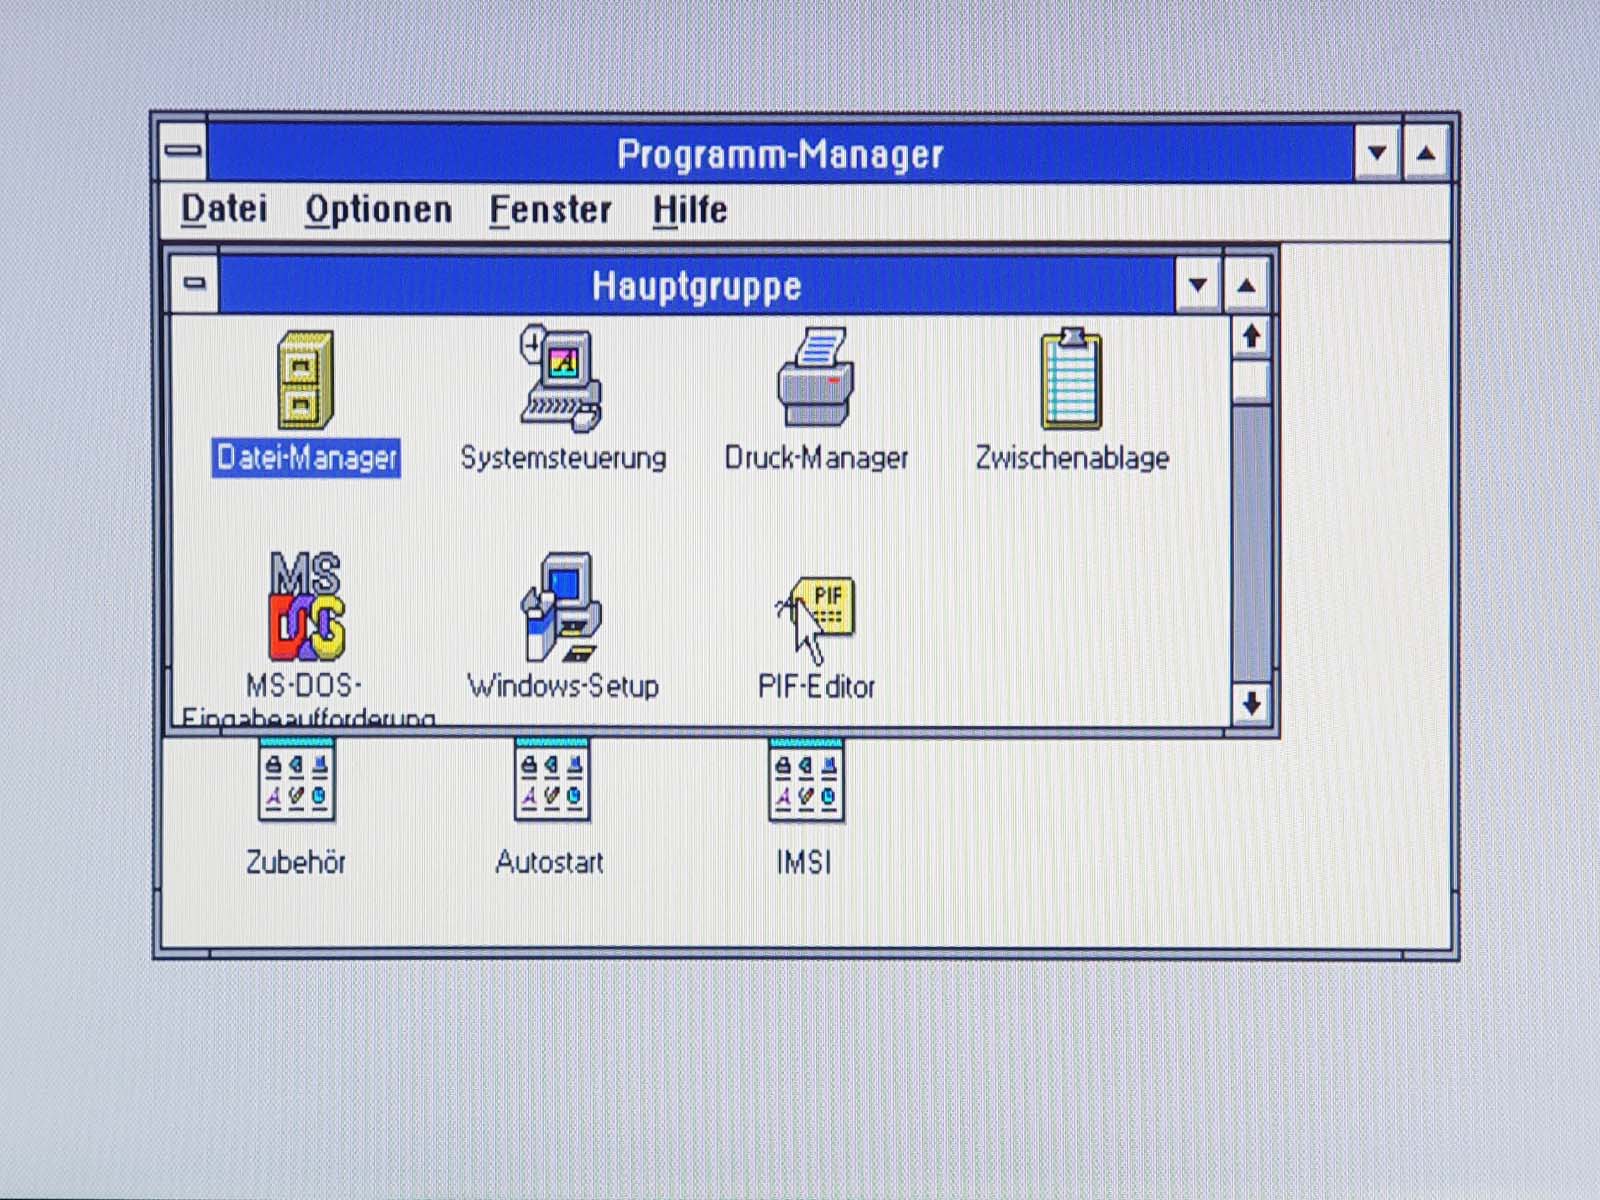Minimize the Hauptgruppe group window
The height and width of the screenshot is (1200, 1600).
coord(1198,286)
